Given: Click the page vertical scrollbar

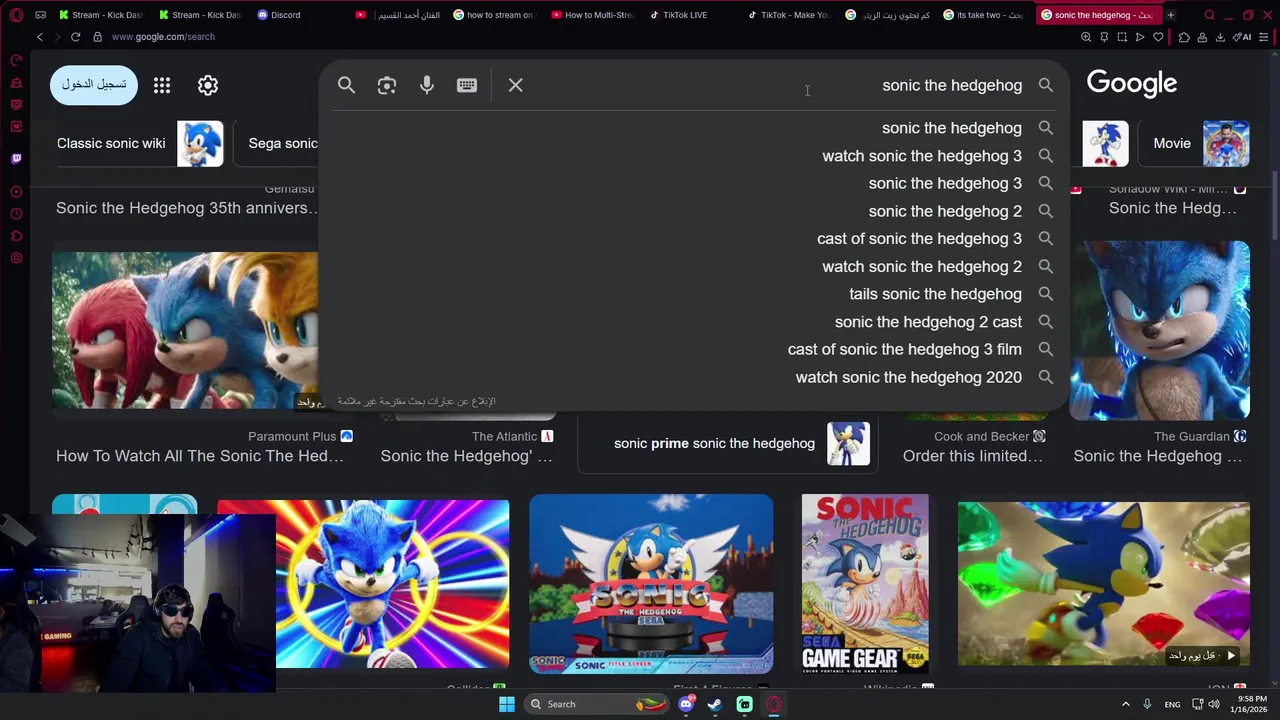Looking at the screenshot, I should pyautogui.click(x=1274, y=205).
